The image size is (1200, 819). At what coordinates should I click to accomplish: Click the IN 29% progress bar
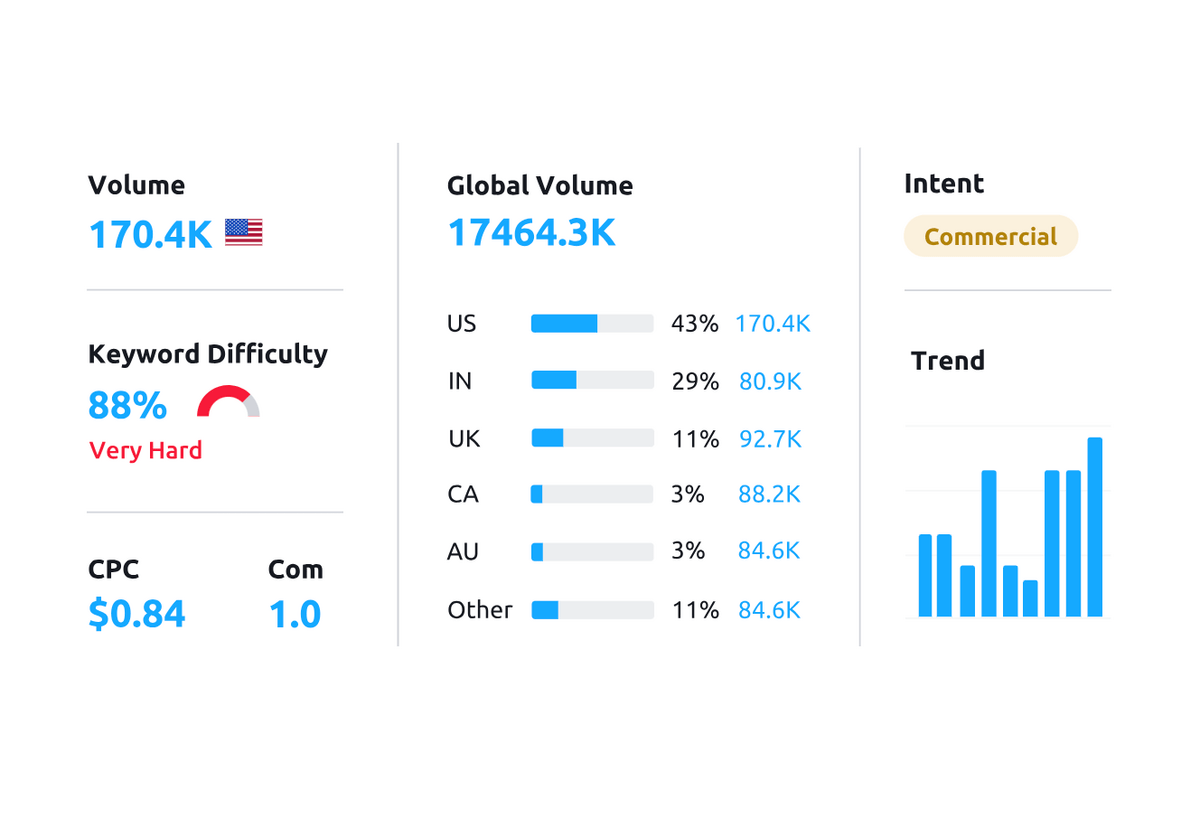coord(592,381)
